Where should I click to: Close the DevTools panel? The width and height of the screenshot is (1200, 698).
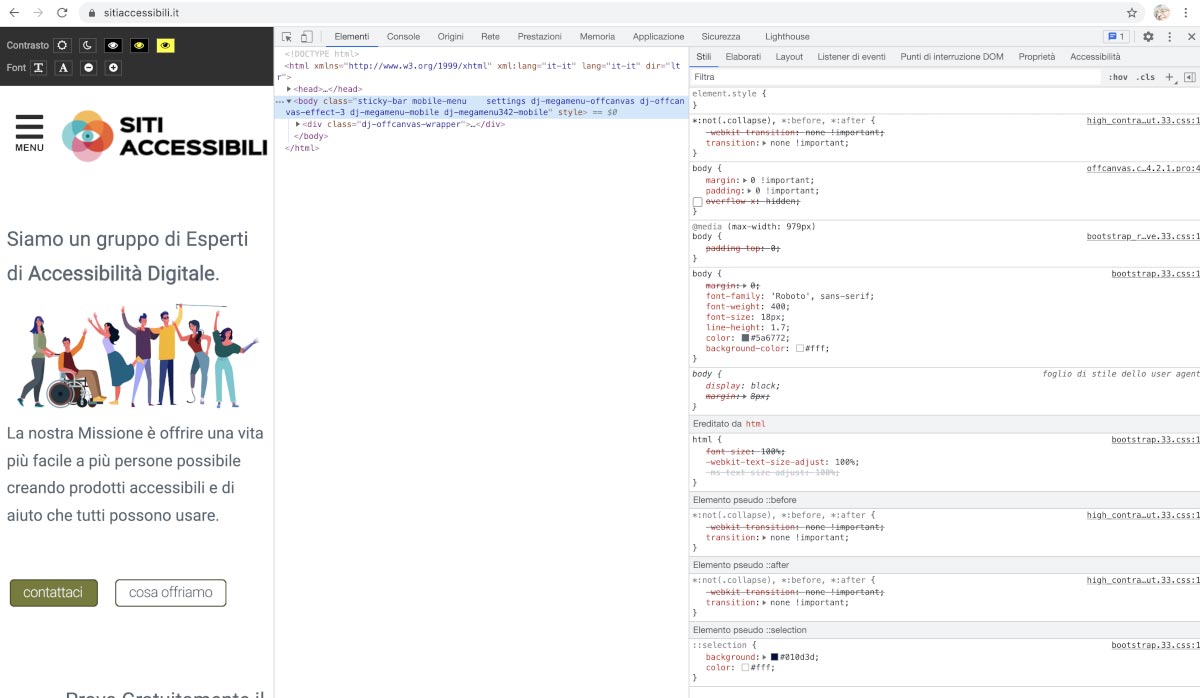click(1190, 37)
